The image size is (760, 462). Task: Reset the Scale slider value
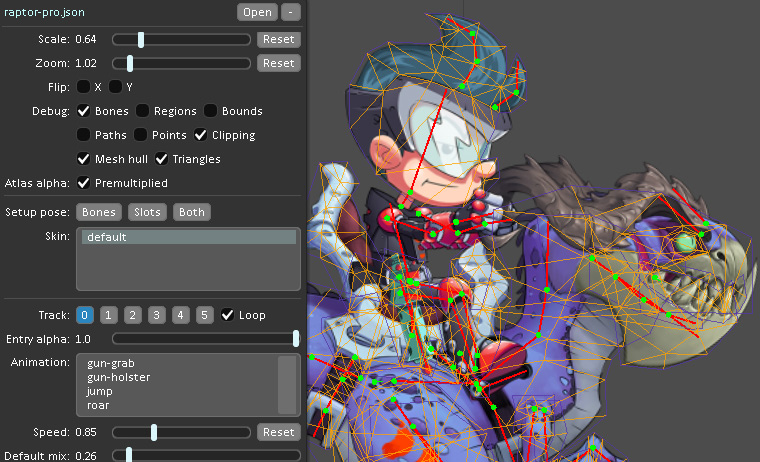pos(279,39)
